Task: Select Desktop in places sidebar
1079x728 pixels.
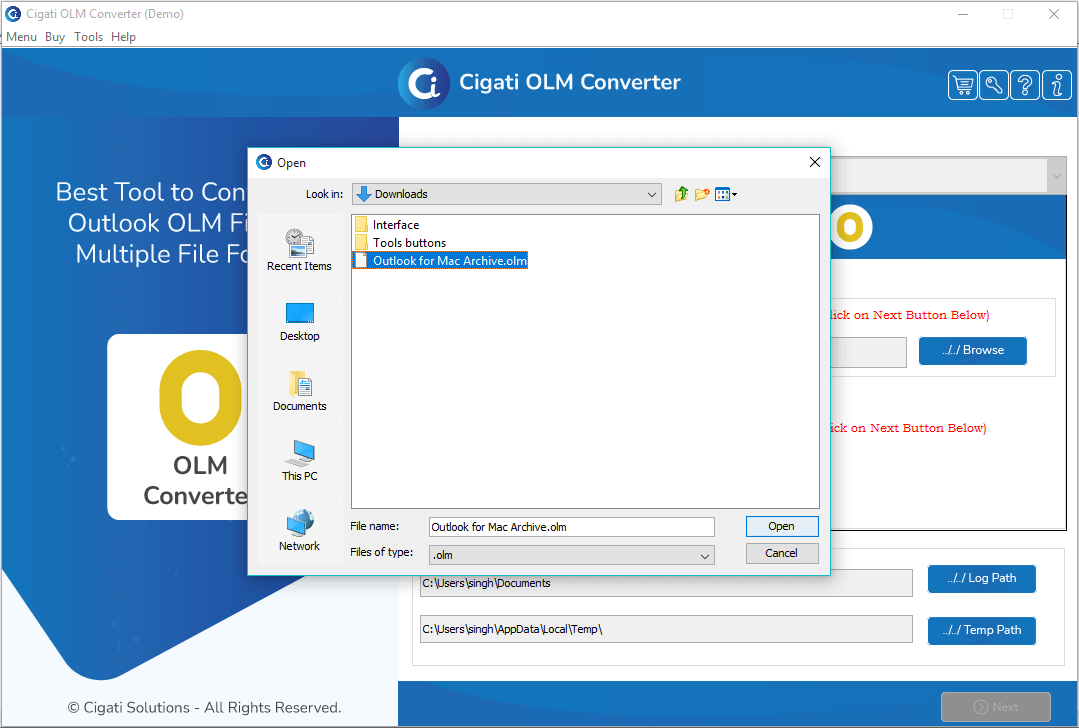Action: click(x=299, y=321)
